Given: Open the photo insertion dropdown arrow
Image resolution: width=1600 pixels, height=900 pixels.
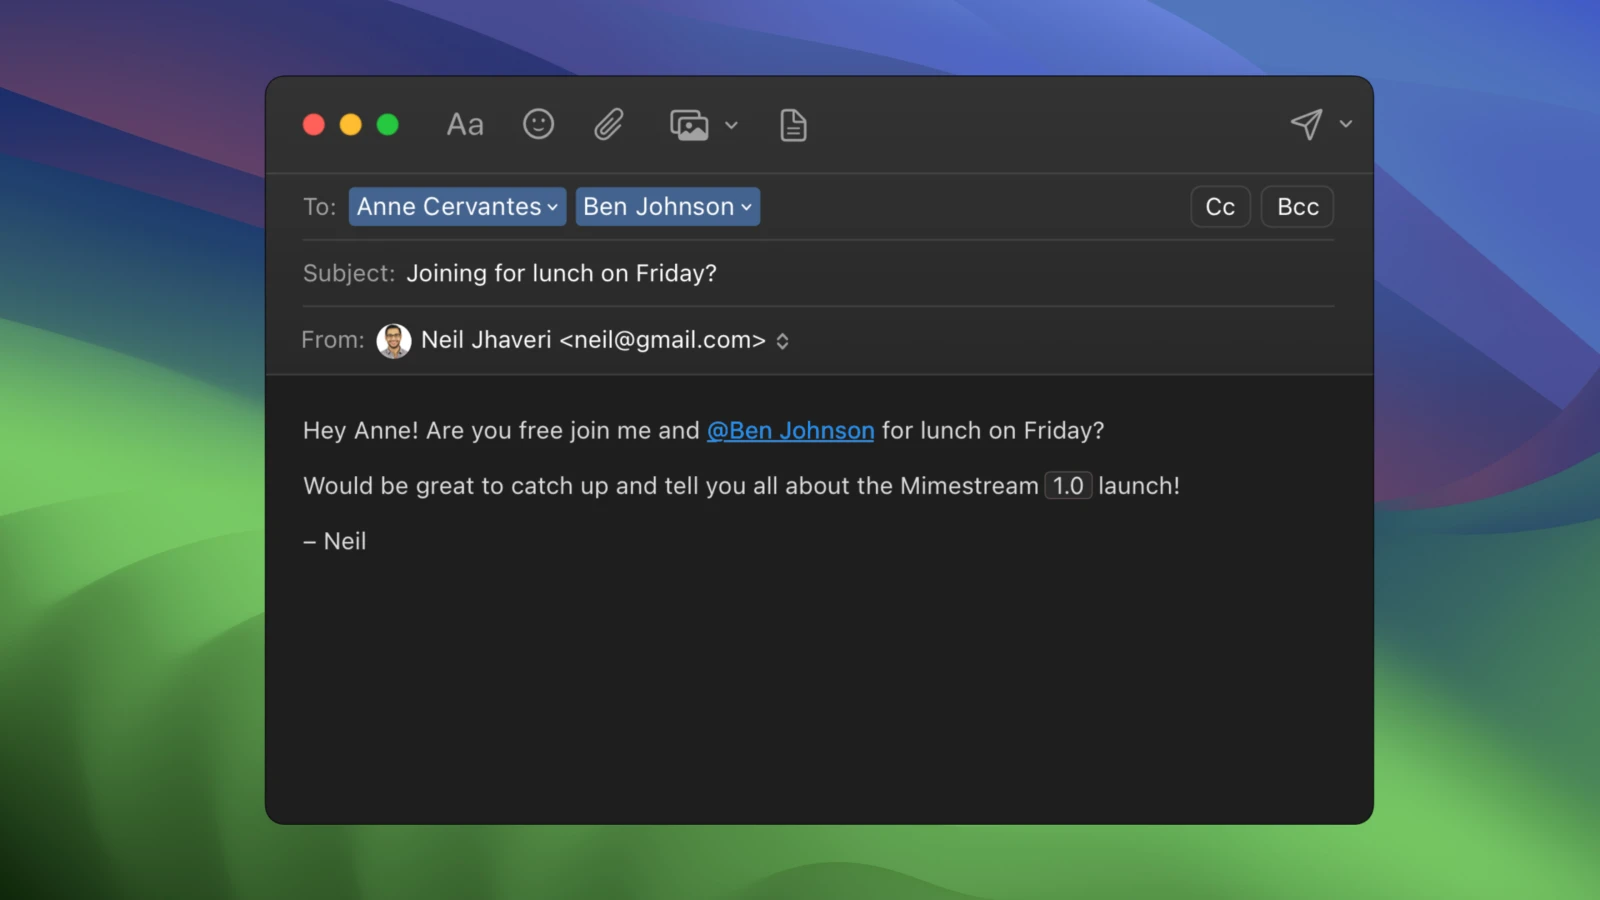Looking at the screenshot, I should 732,126.
